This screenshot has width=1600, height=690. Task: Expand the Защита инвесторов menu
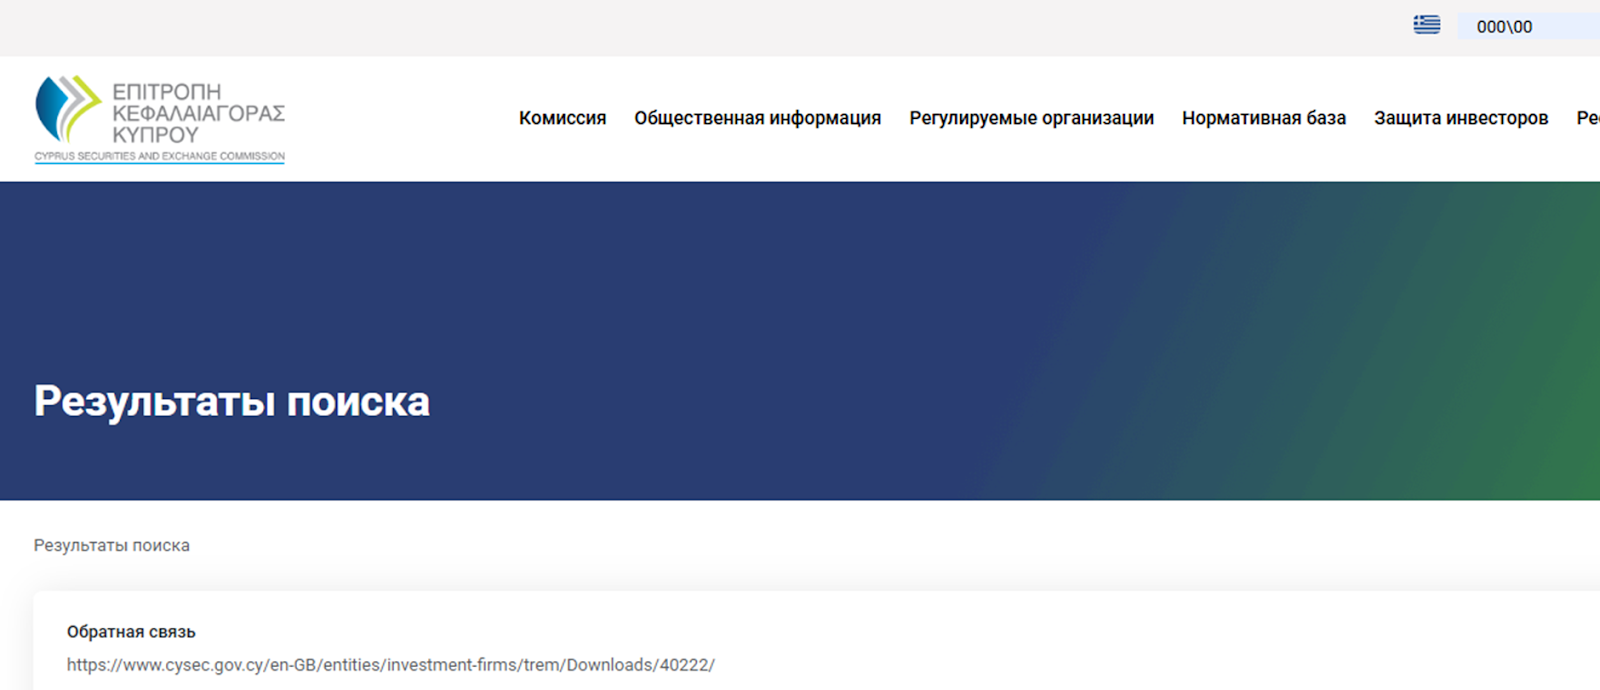[x=1460, y=118]
